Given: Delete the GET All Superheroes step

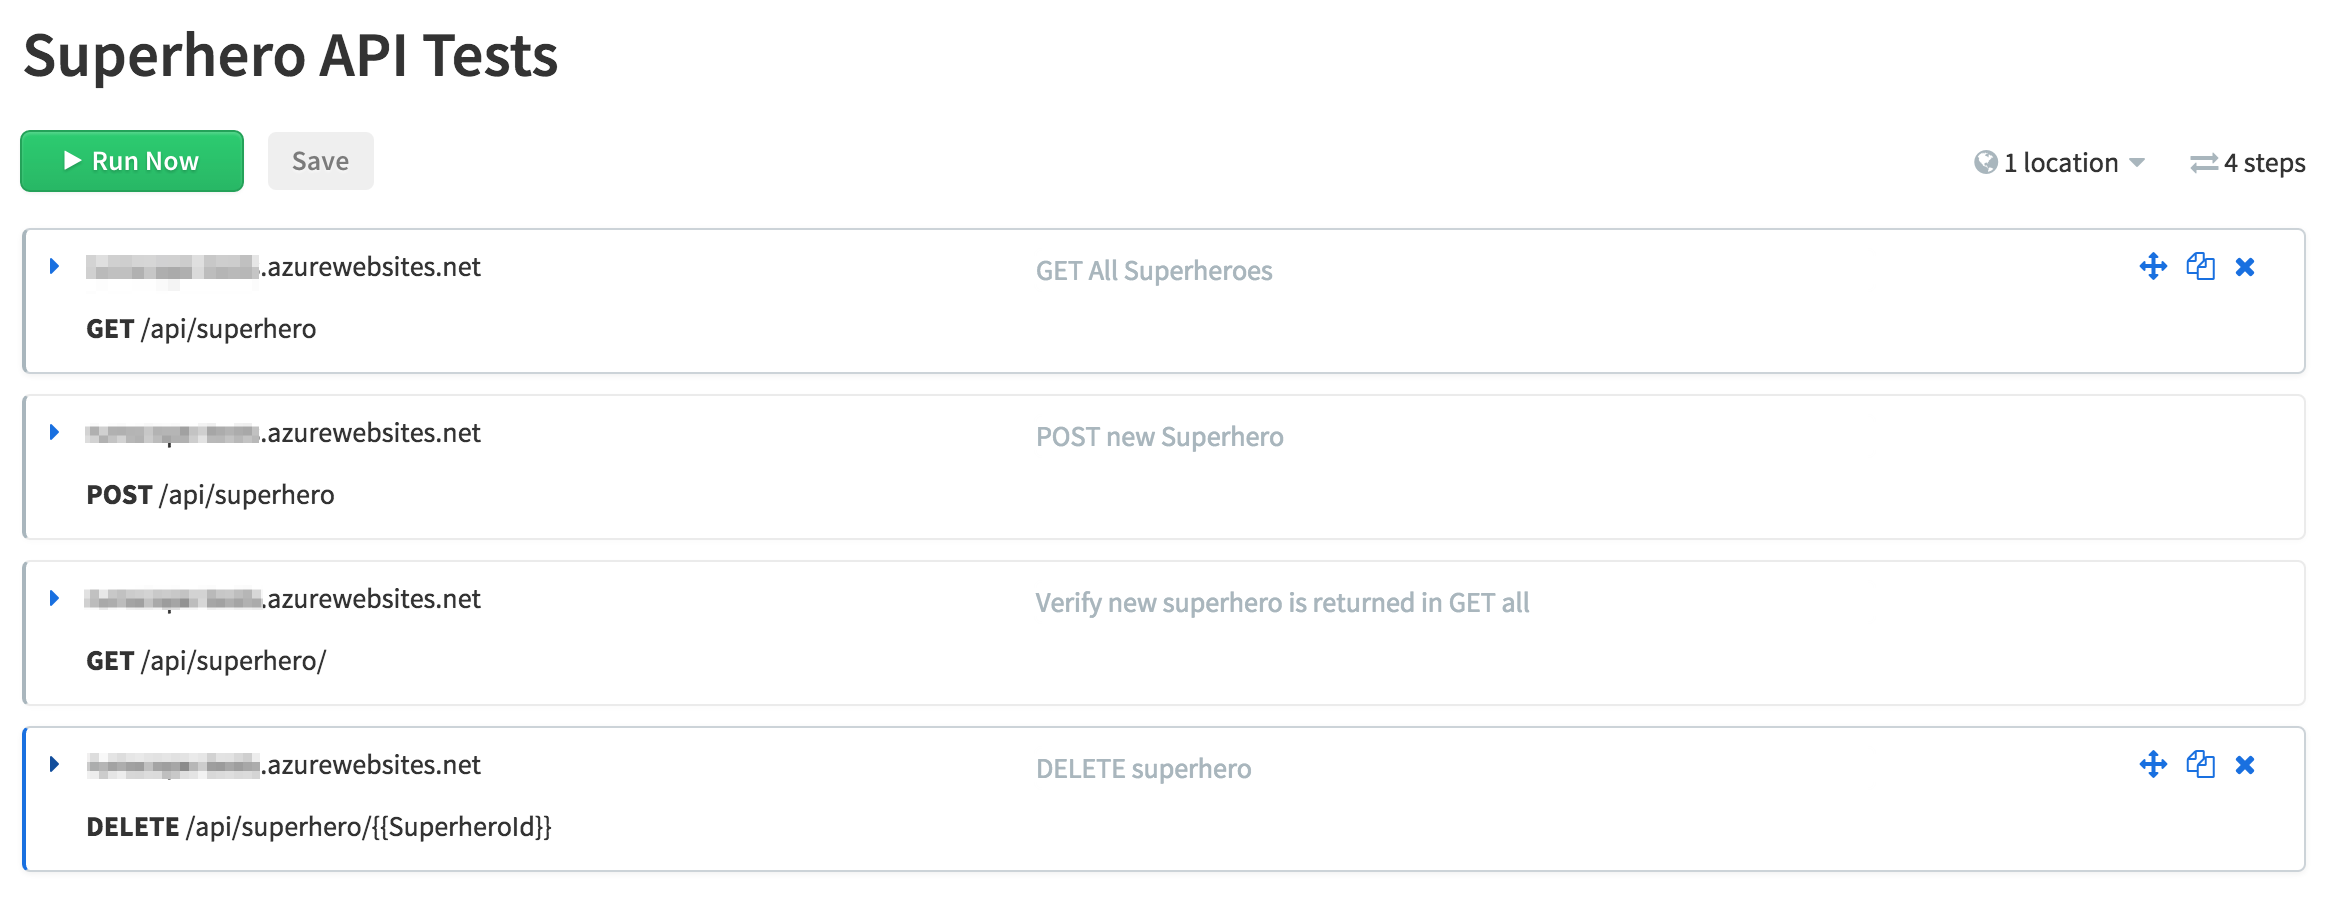Looking at the screenshot, I should [2245, 267].
